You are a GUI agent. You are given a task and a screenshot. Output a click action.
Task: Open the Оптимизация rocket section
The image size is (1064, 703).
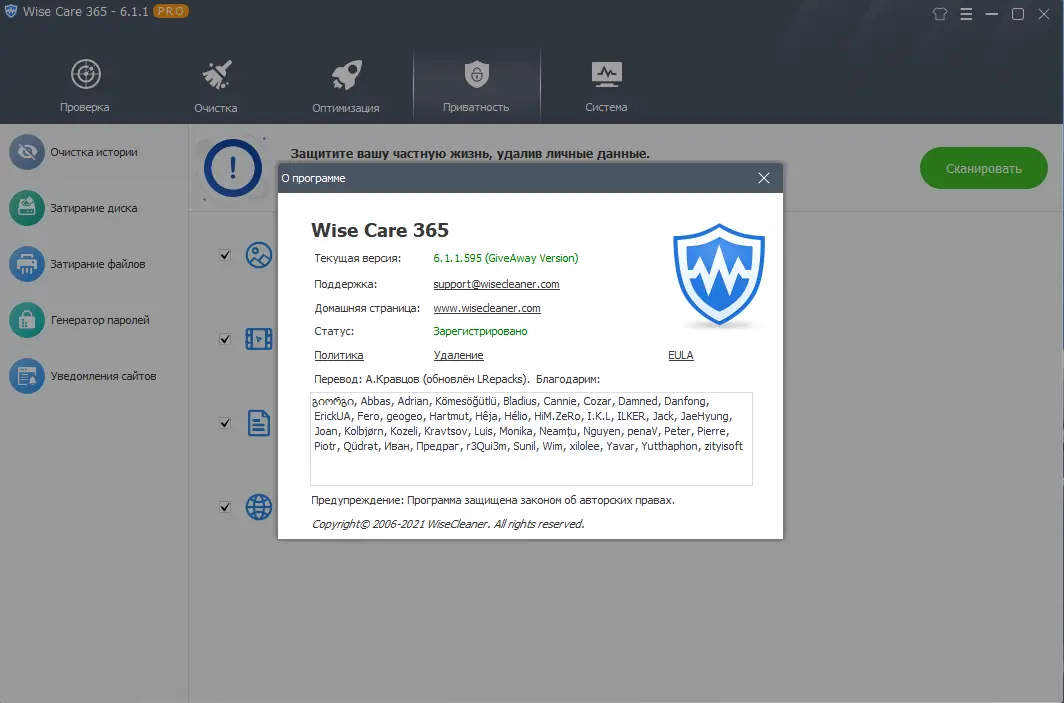(x=346, y=84)
